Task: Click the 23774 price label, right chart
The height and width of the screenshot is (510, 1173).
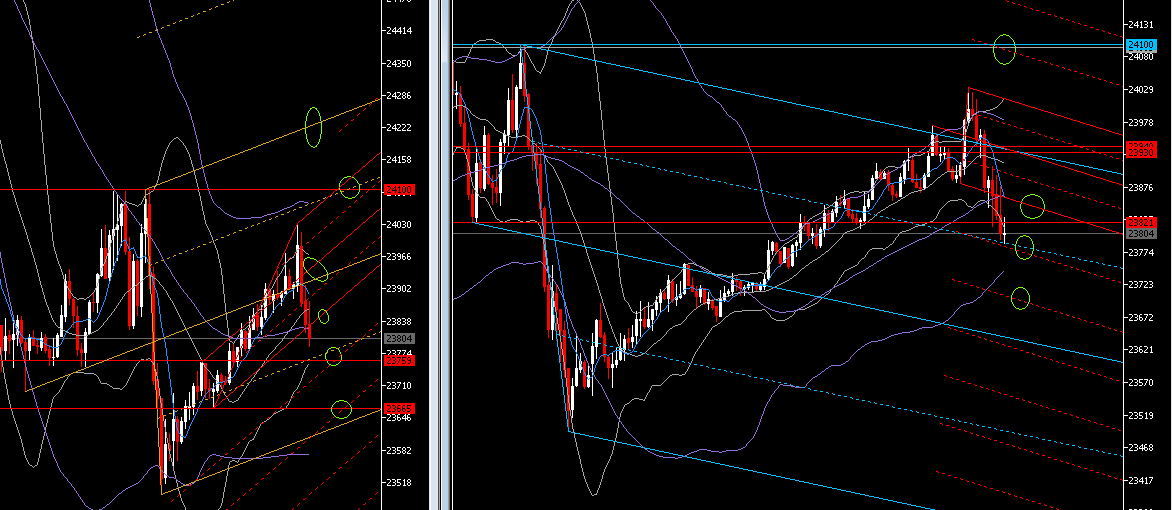Action: click(1142, 253)
